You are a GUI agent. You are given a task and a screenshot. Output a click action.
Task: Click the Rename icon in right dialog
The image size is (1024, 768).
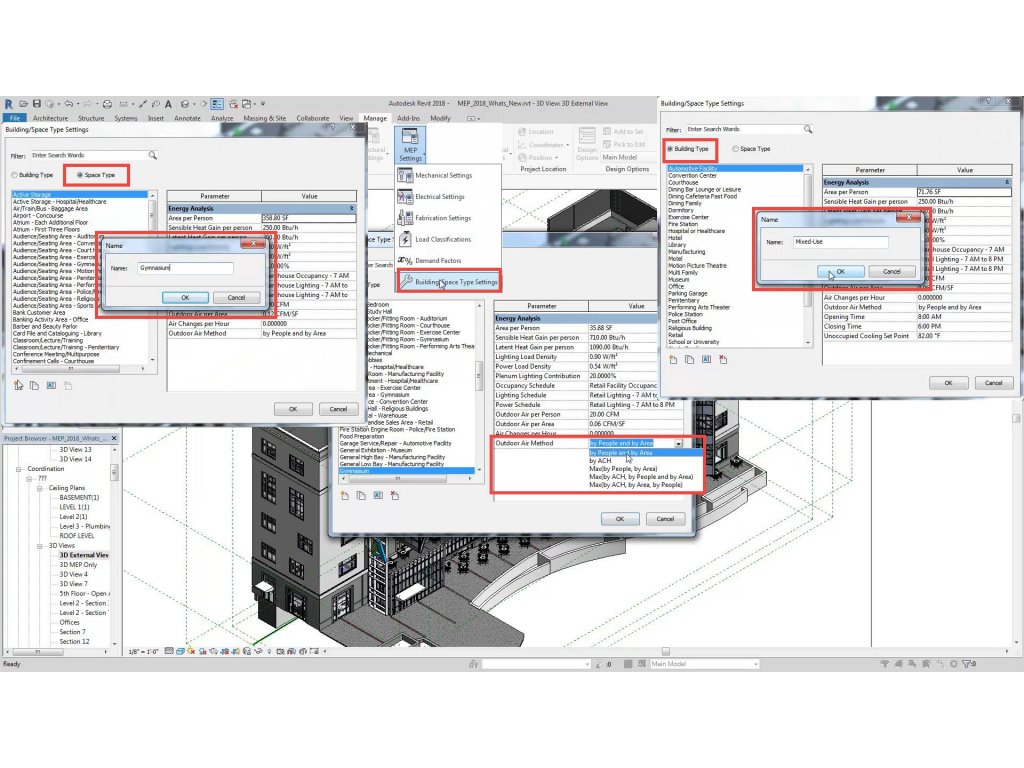707,360
